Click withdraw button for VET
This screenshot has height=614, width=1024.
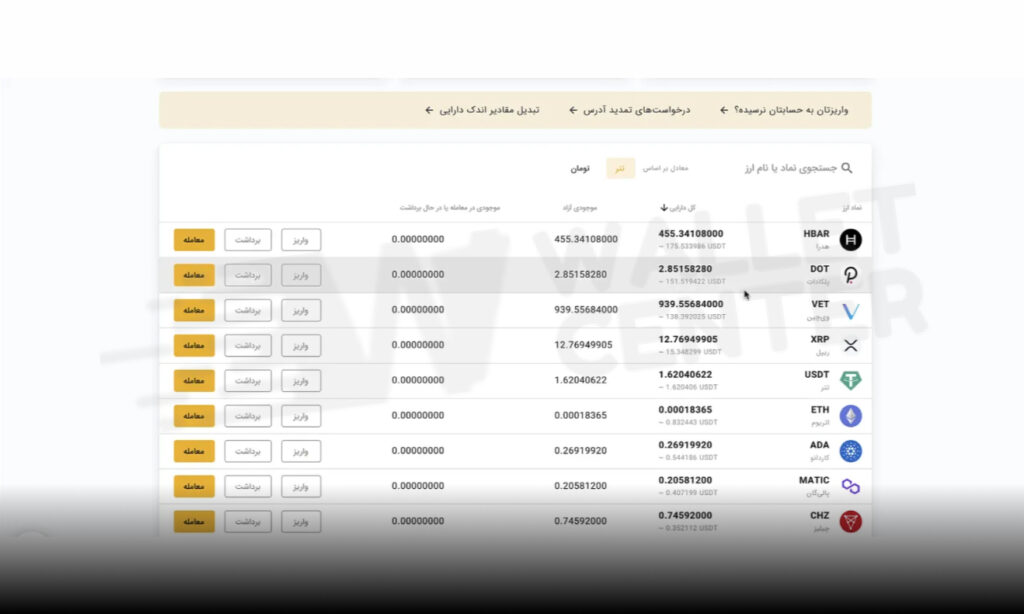[x=248, y=310]
